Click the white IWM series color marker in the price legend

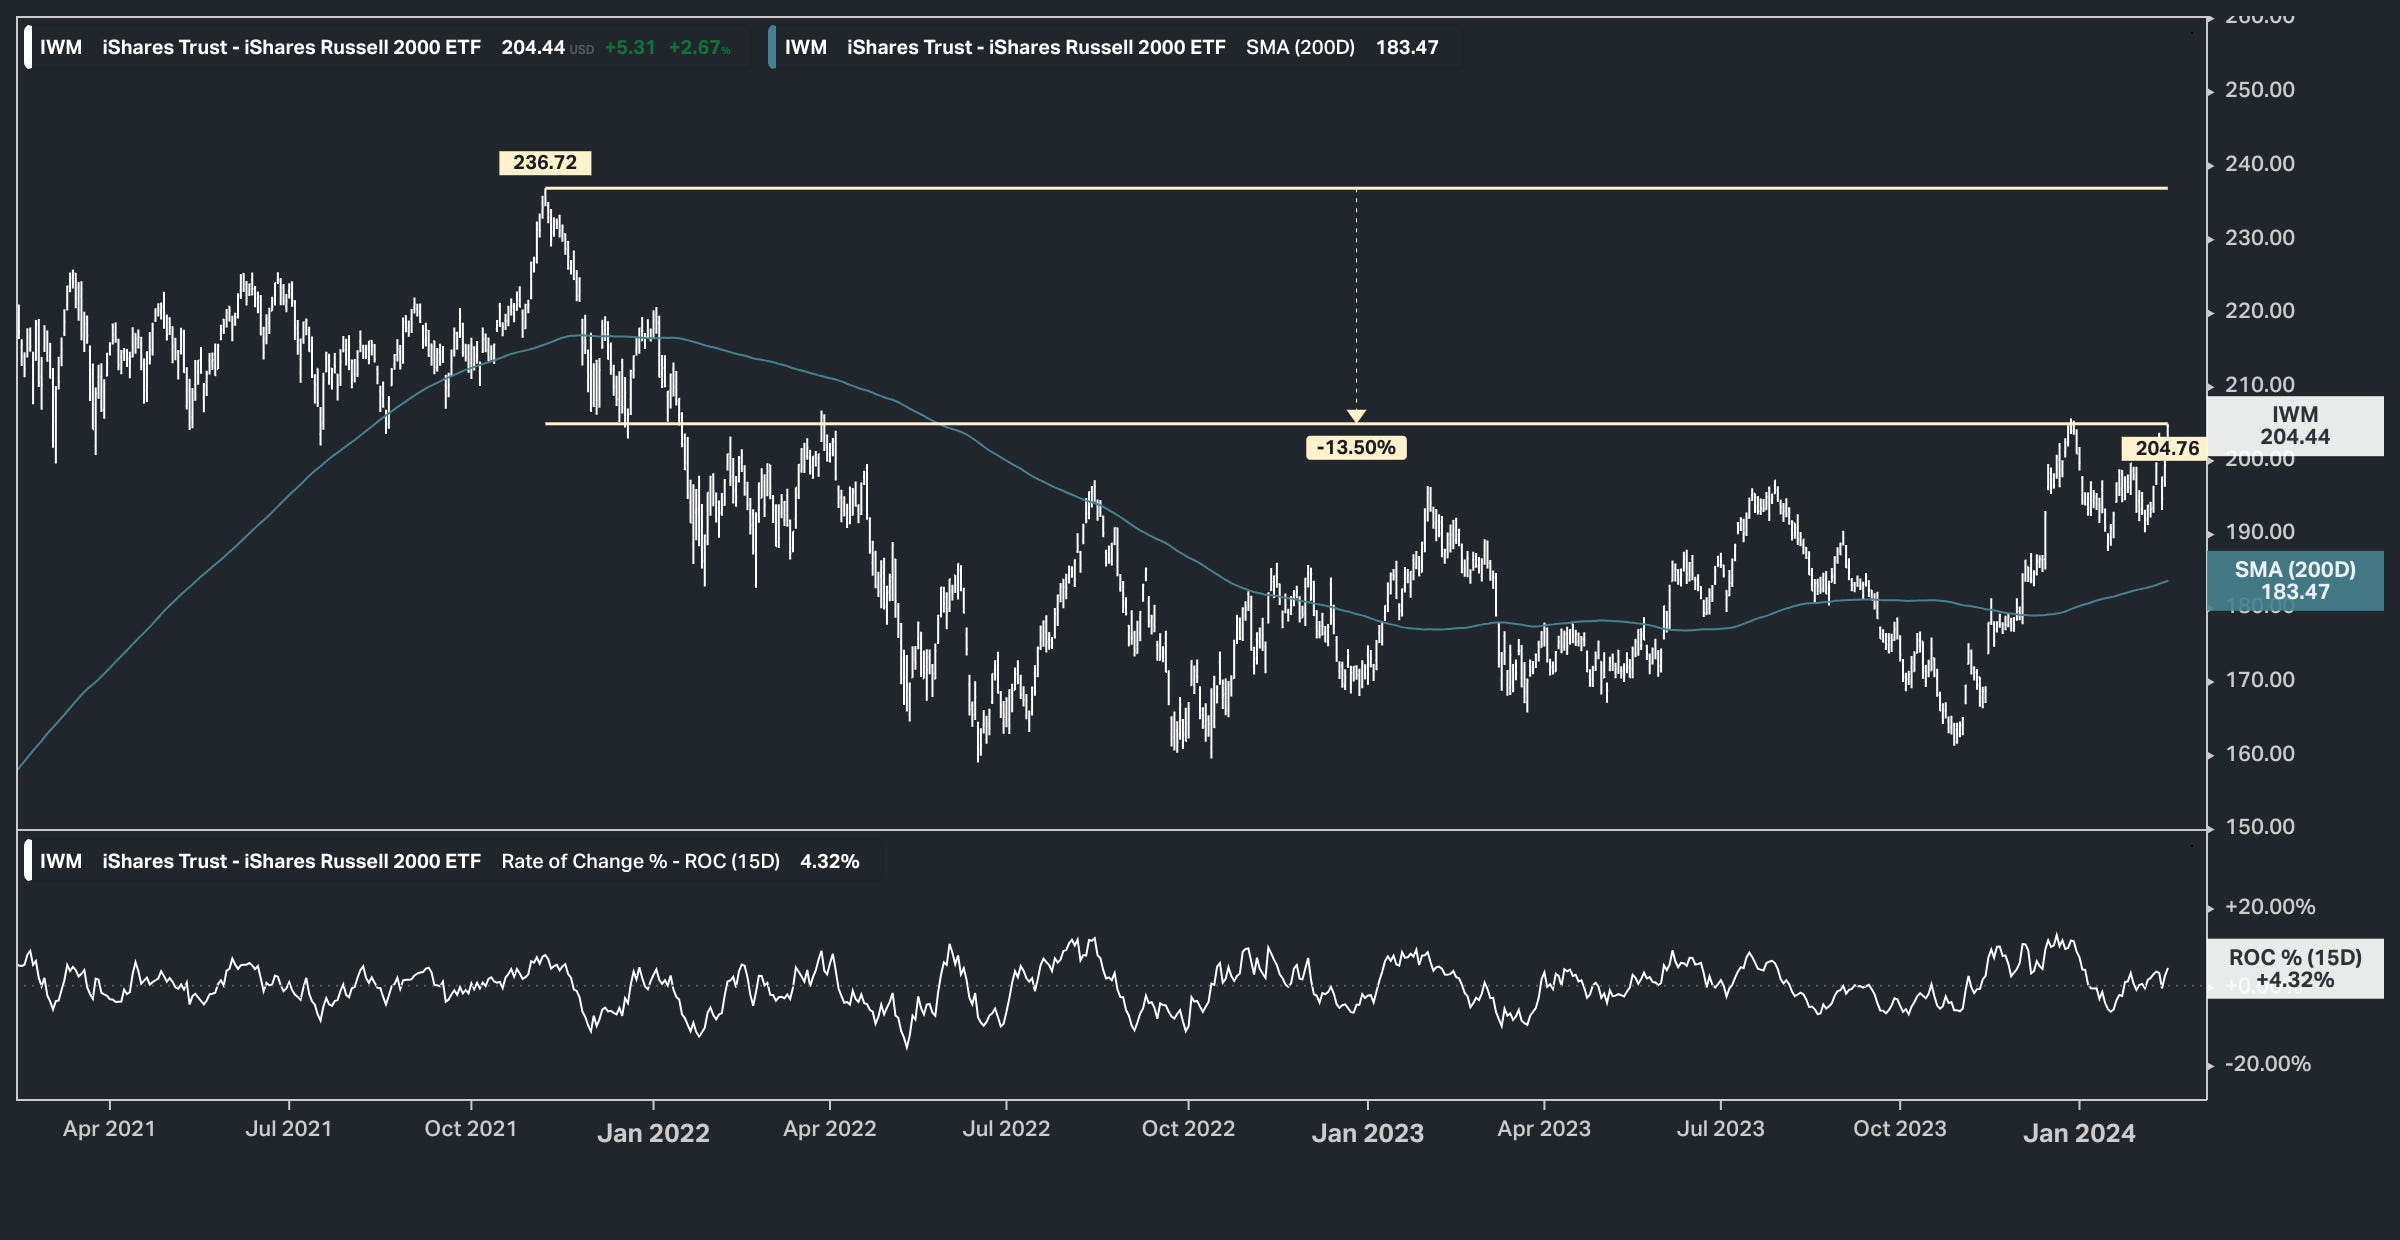pyautogui.click(x=28, y=47)
